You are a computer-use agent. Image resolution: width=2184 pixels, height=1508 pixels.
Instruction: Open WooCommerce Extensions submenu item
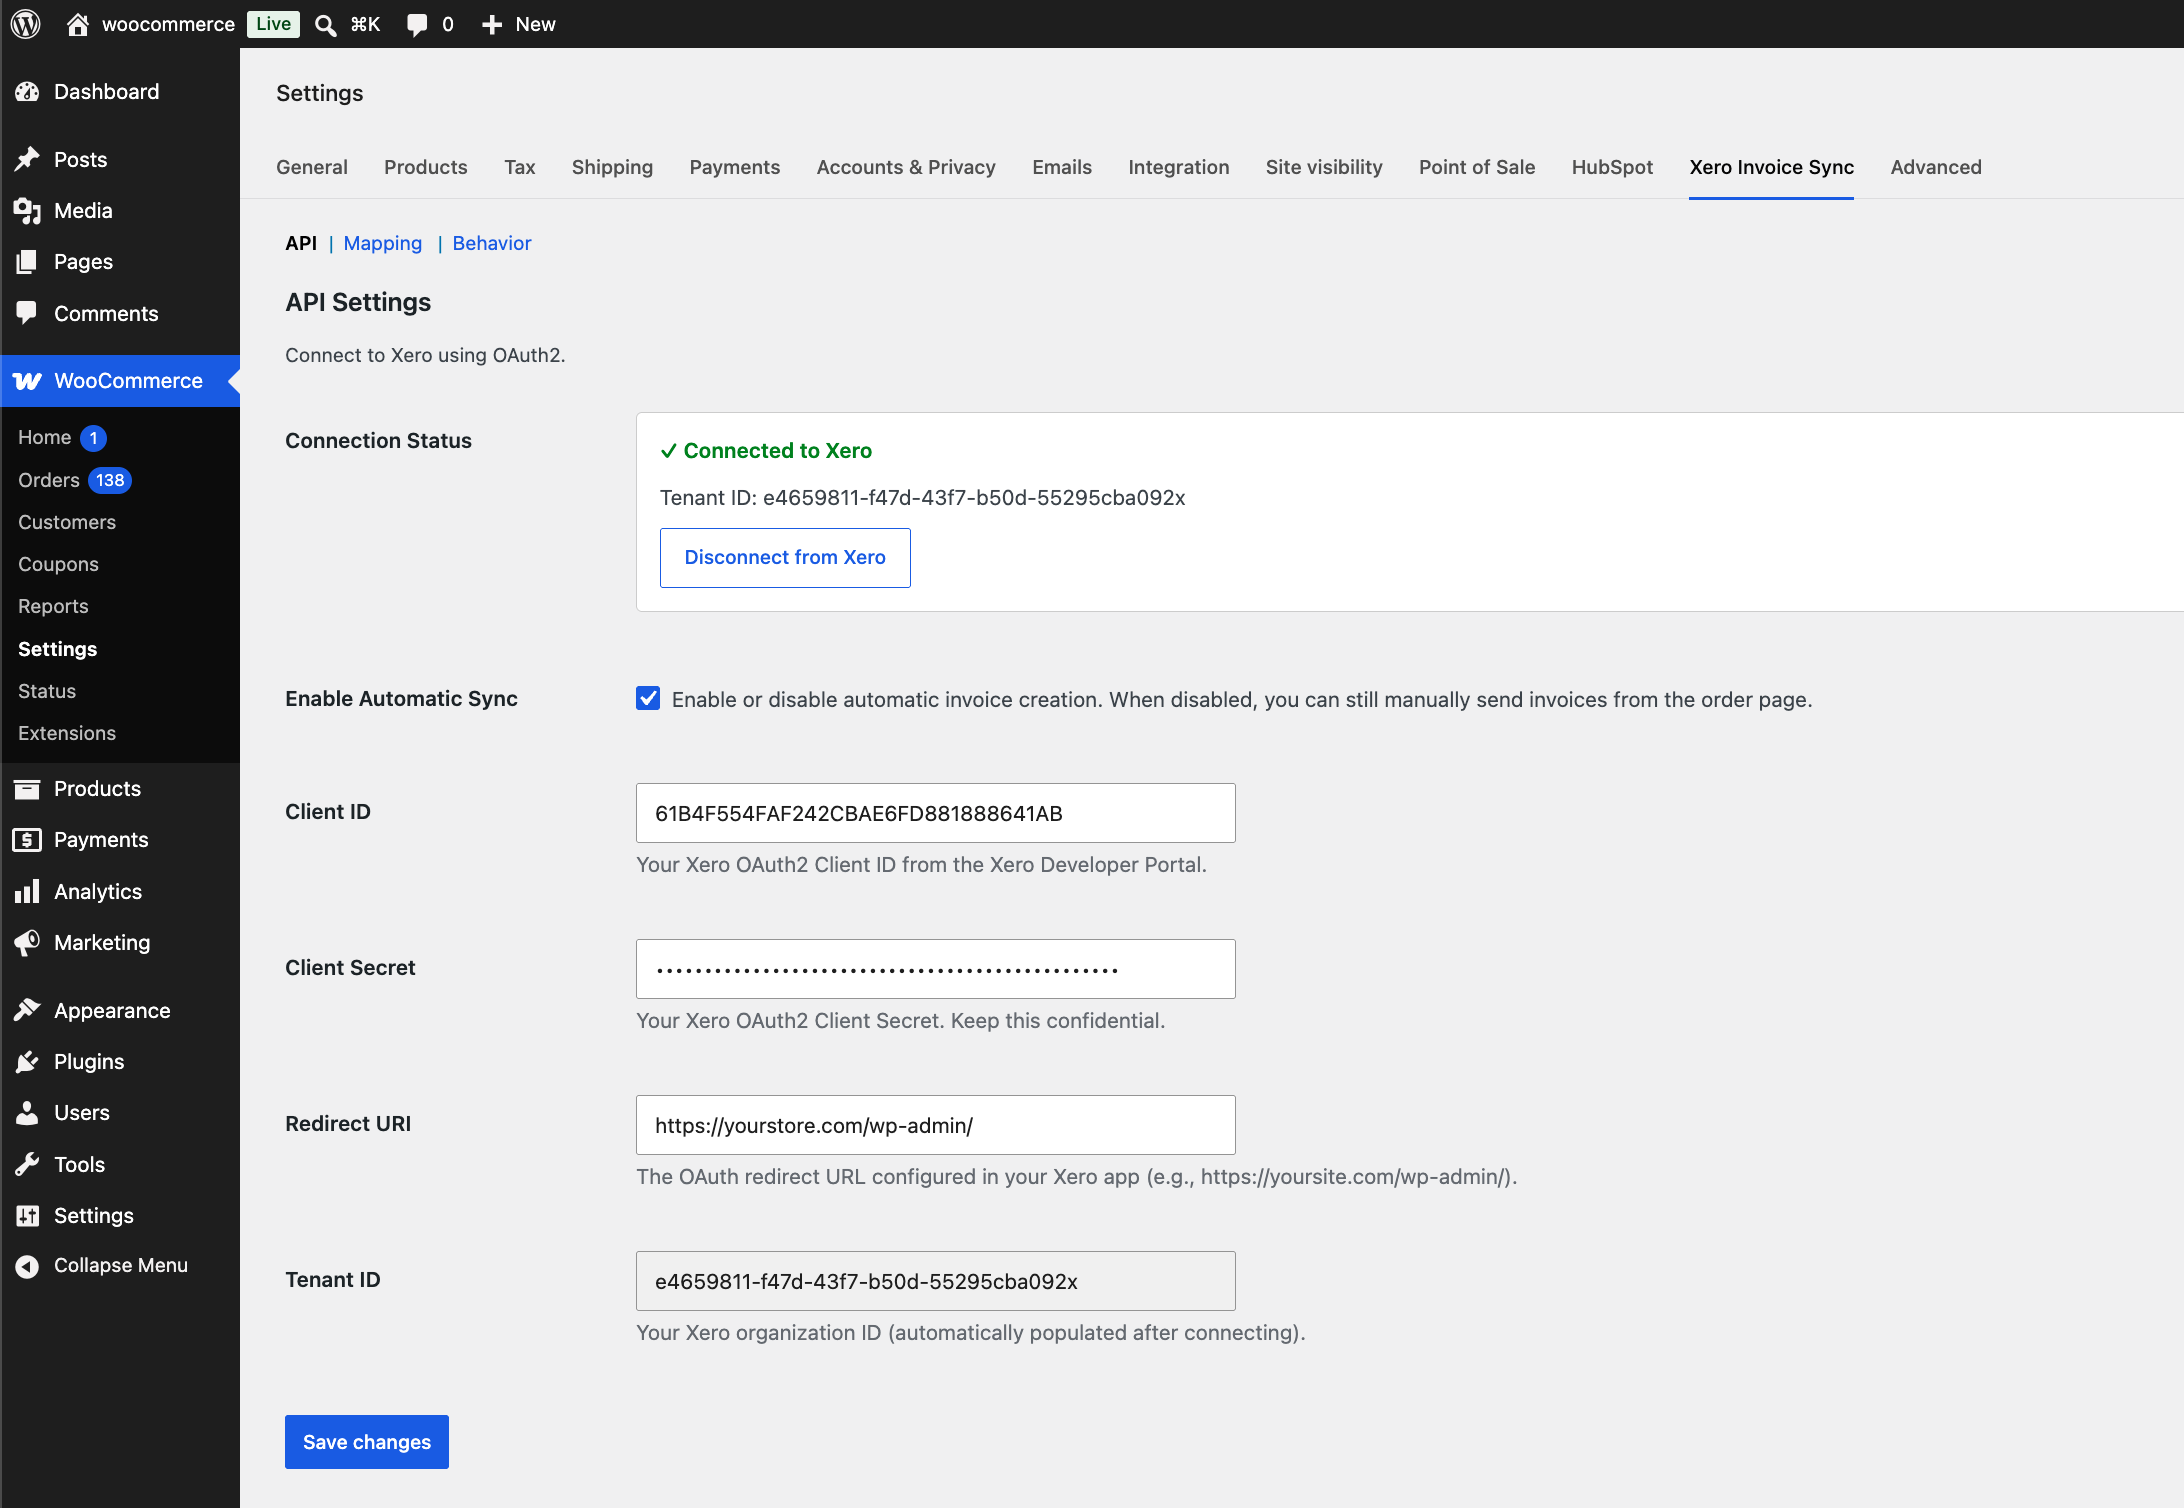click(x=67, y=733)
